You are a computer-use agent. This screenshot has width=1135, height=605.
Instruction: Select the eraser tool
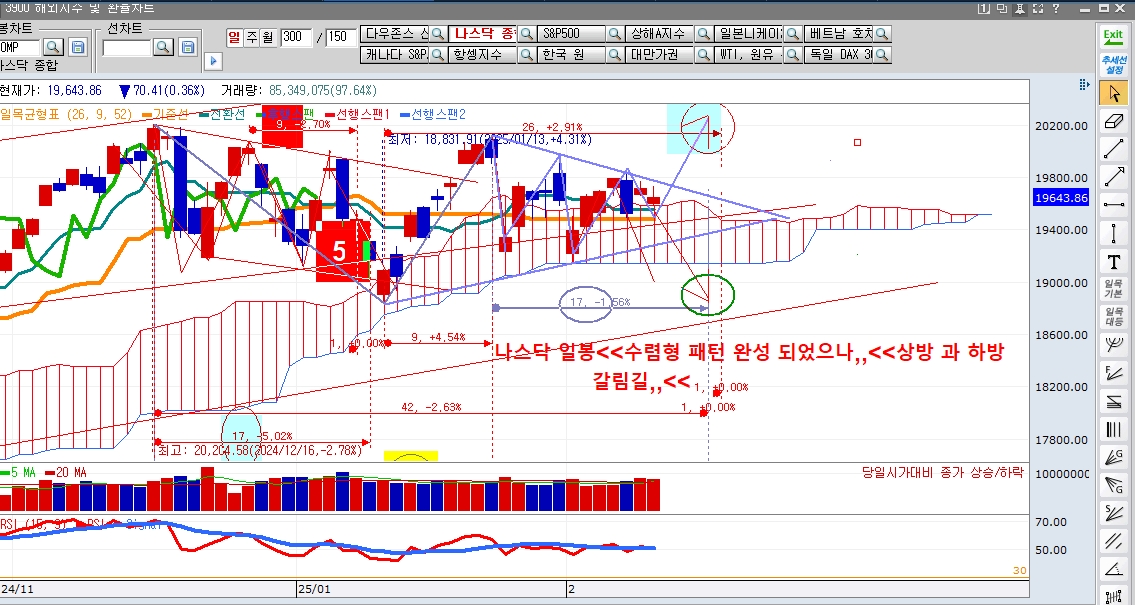(1113, 121)
